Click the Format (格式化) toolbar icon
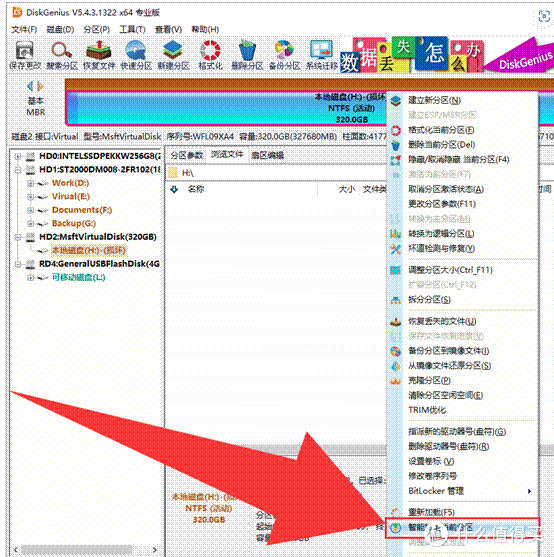This screenshot has height=557, width=554. click(210, 55)
